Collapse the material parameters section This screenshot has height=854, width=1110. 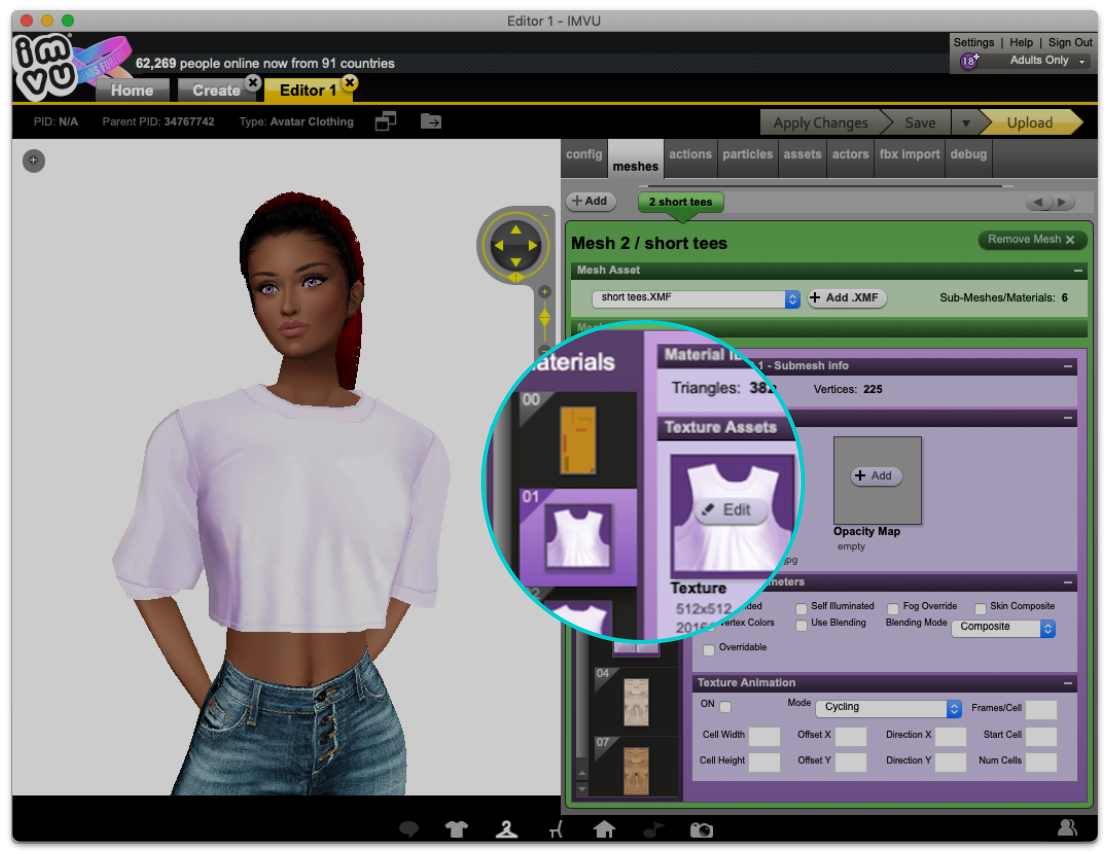pos(1068,582)
